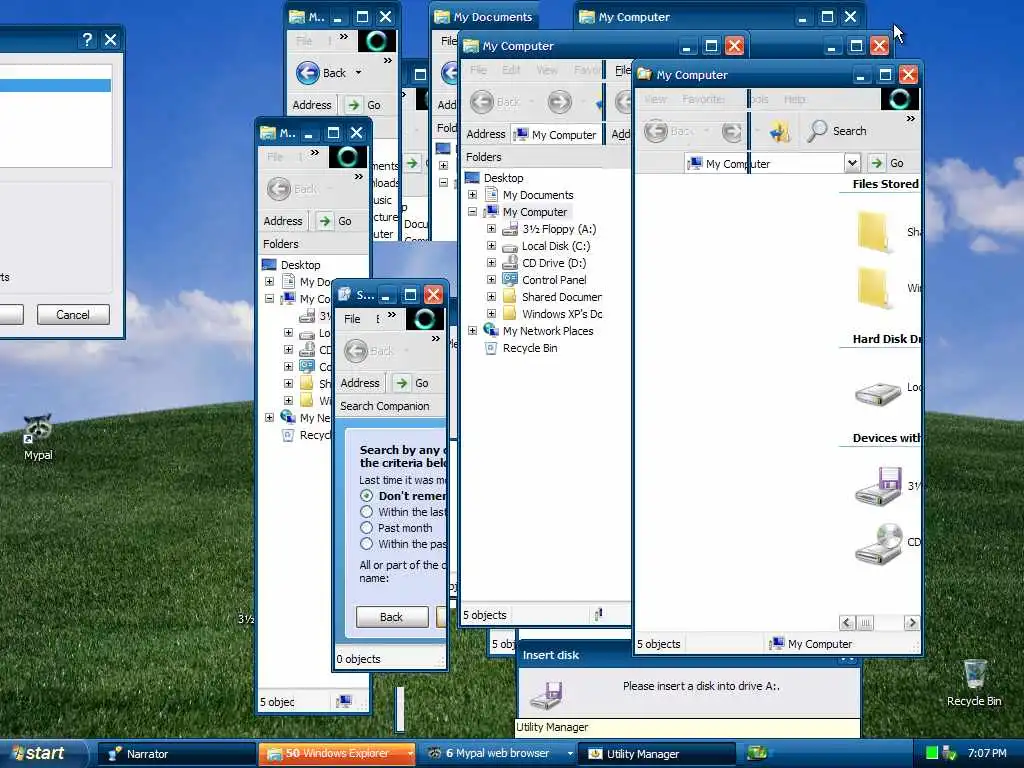This screenshot has width=1024, height=768.
Task: Switch to Utility Manager taskbar button
Action: tap(658, 754)
